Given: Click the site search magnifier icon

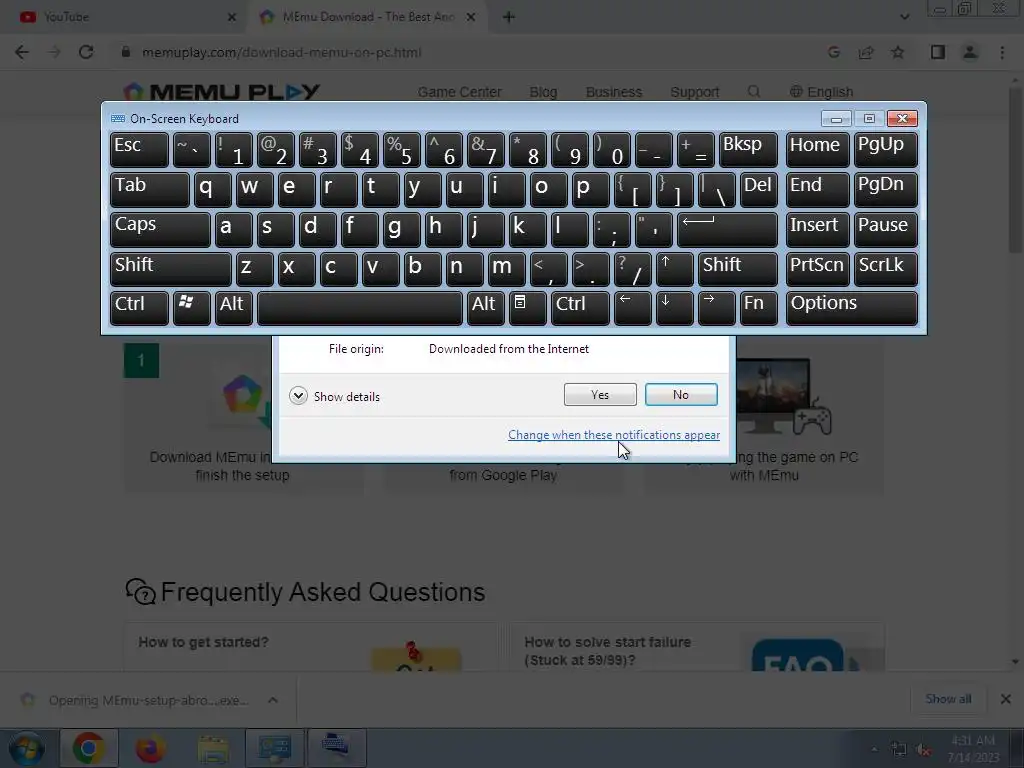Looking at the screenshot, I should click(754, 91).
